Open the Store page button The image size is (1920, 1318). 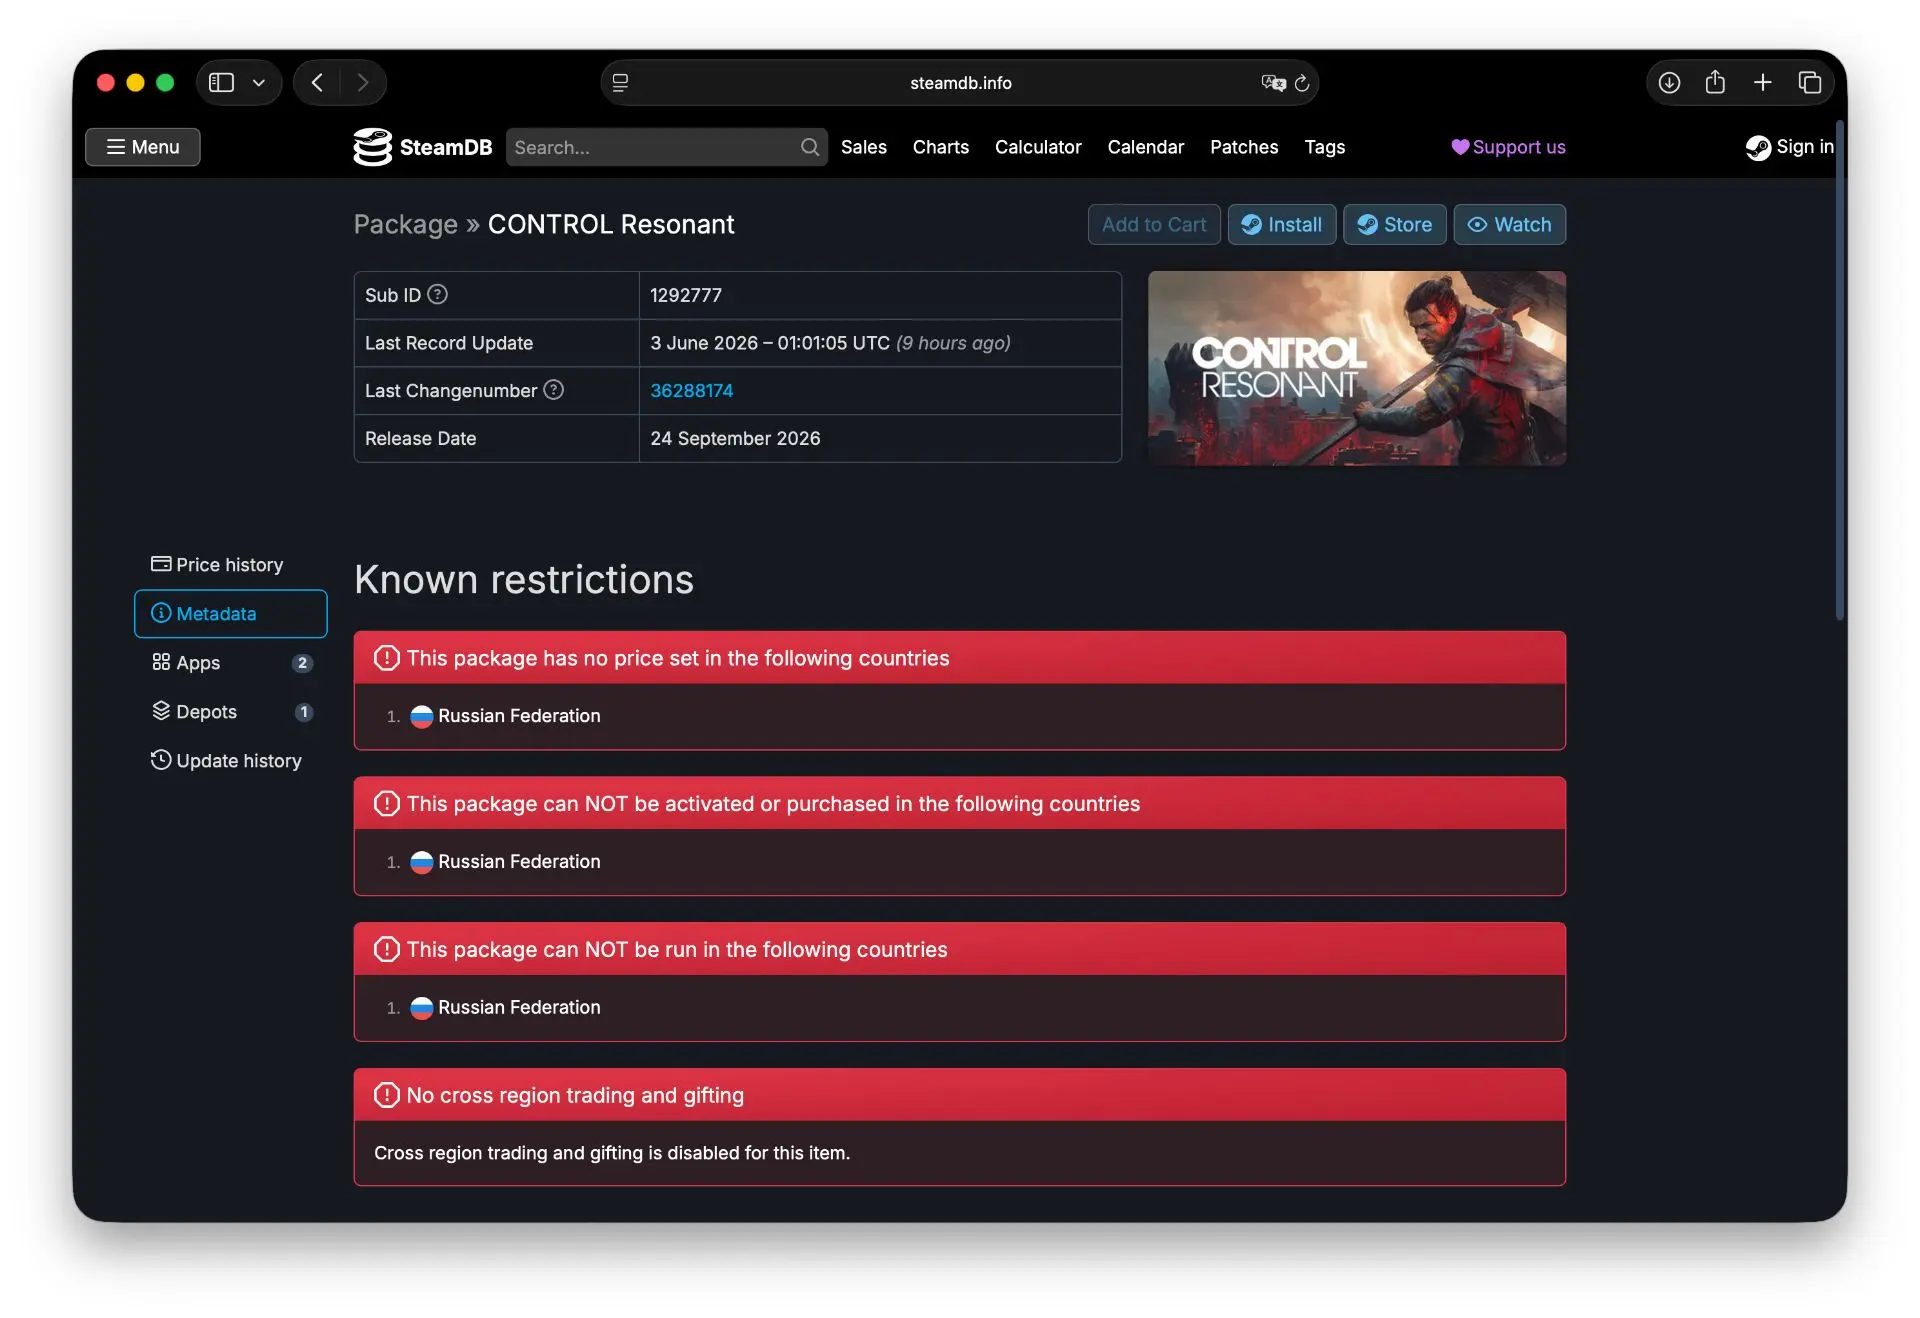(1395, 225)
